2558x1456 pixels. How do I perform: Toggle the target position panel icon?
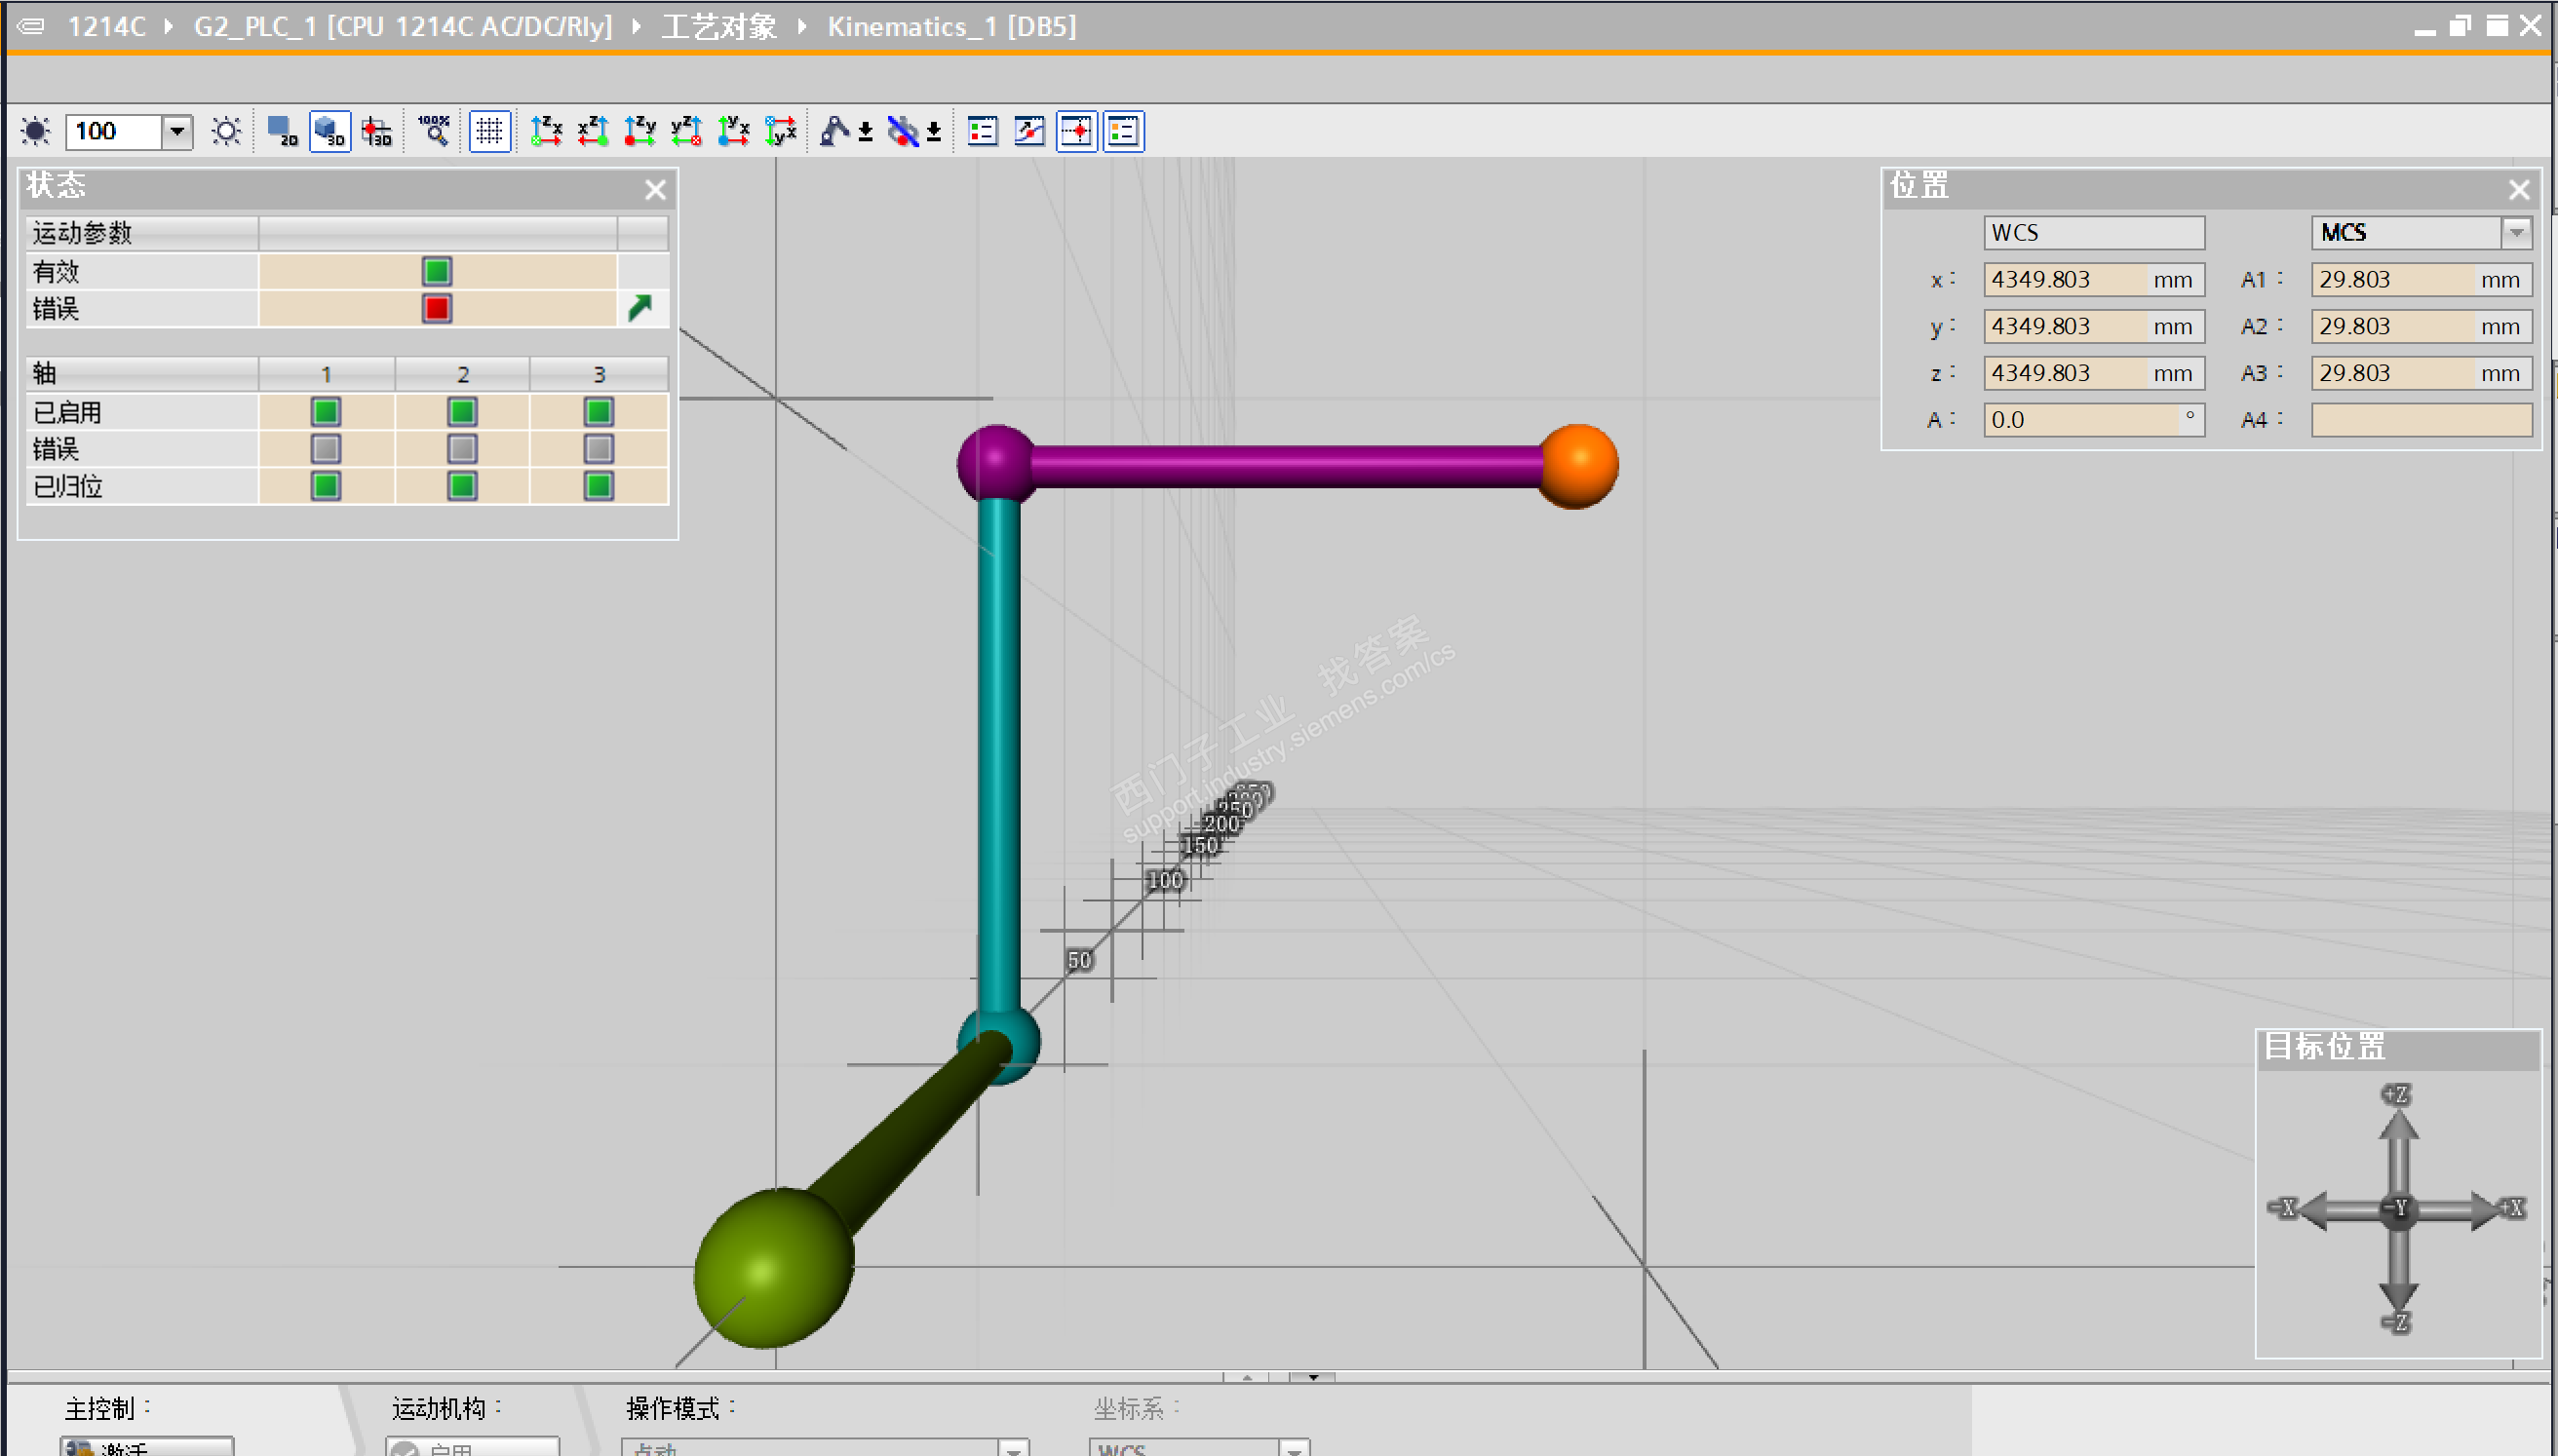1076,131
